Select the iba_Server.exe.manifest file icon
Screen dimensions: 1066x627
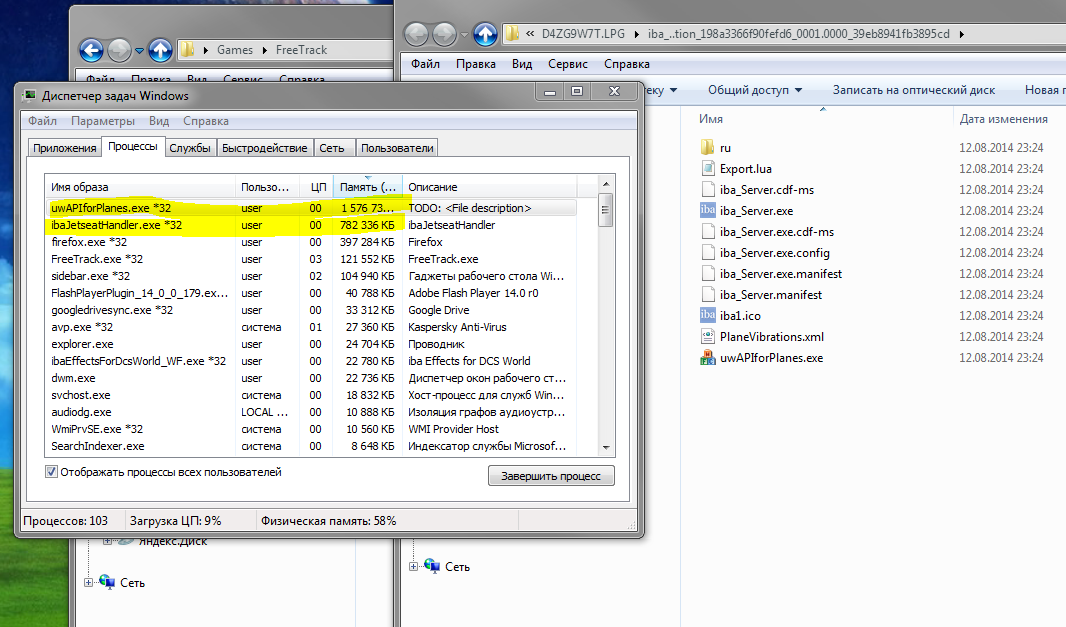pyautogui.click(x=707, y=274)
